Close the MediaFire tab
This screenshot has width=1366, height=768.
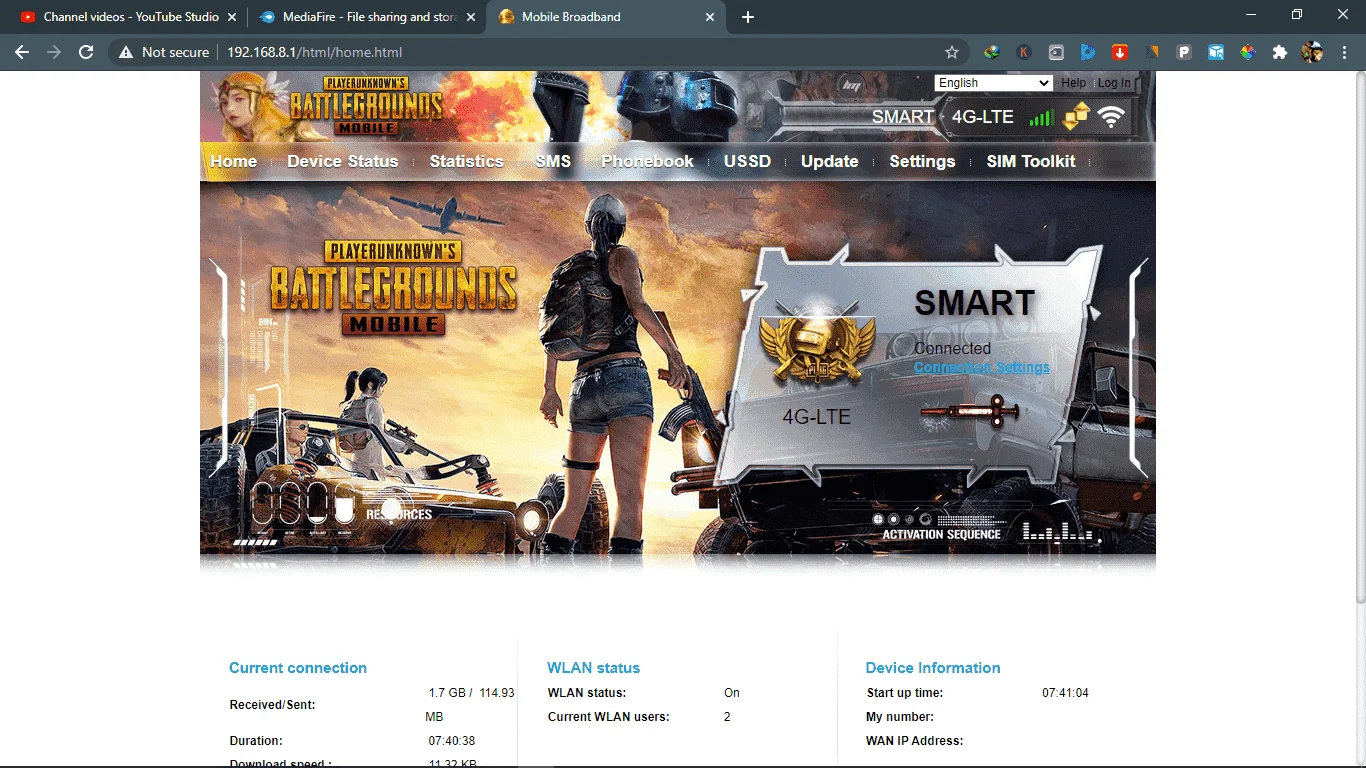pyautogui.click(x=471, y=17)
